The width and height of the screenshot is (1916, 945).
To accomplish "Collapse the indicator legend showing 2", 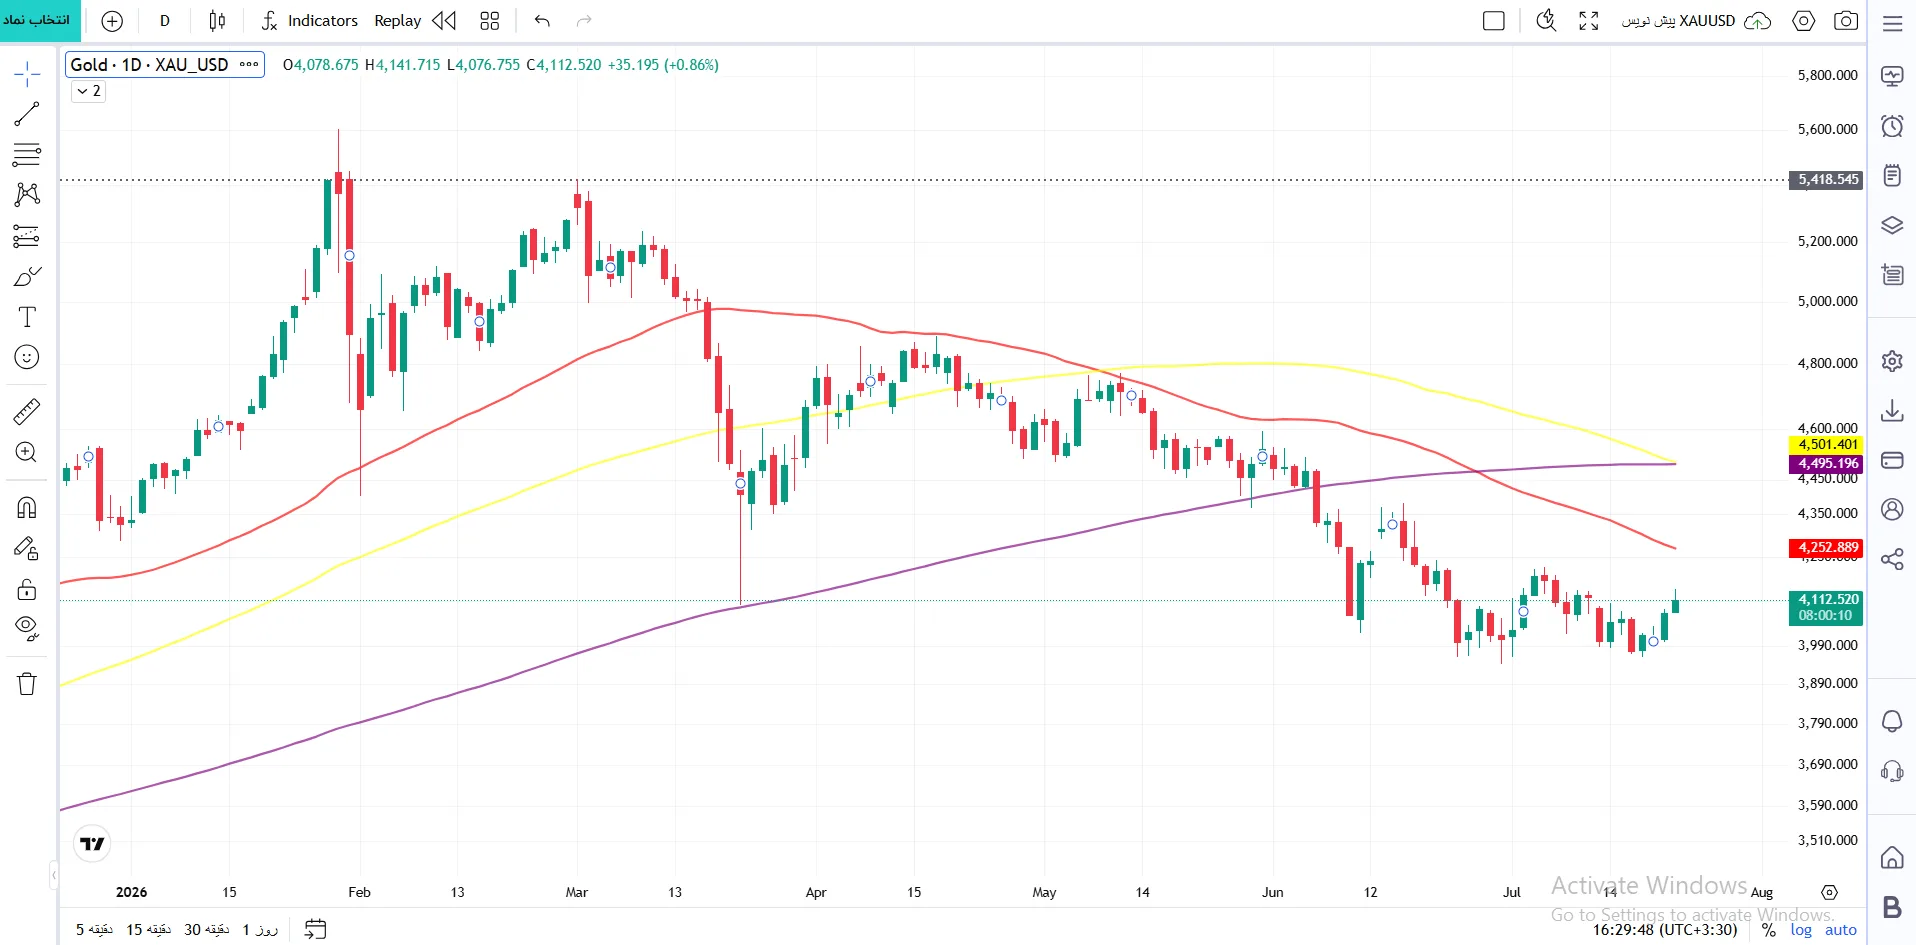I will pos(89,91).
